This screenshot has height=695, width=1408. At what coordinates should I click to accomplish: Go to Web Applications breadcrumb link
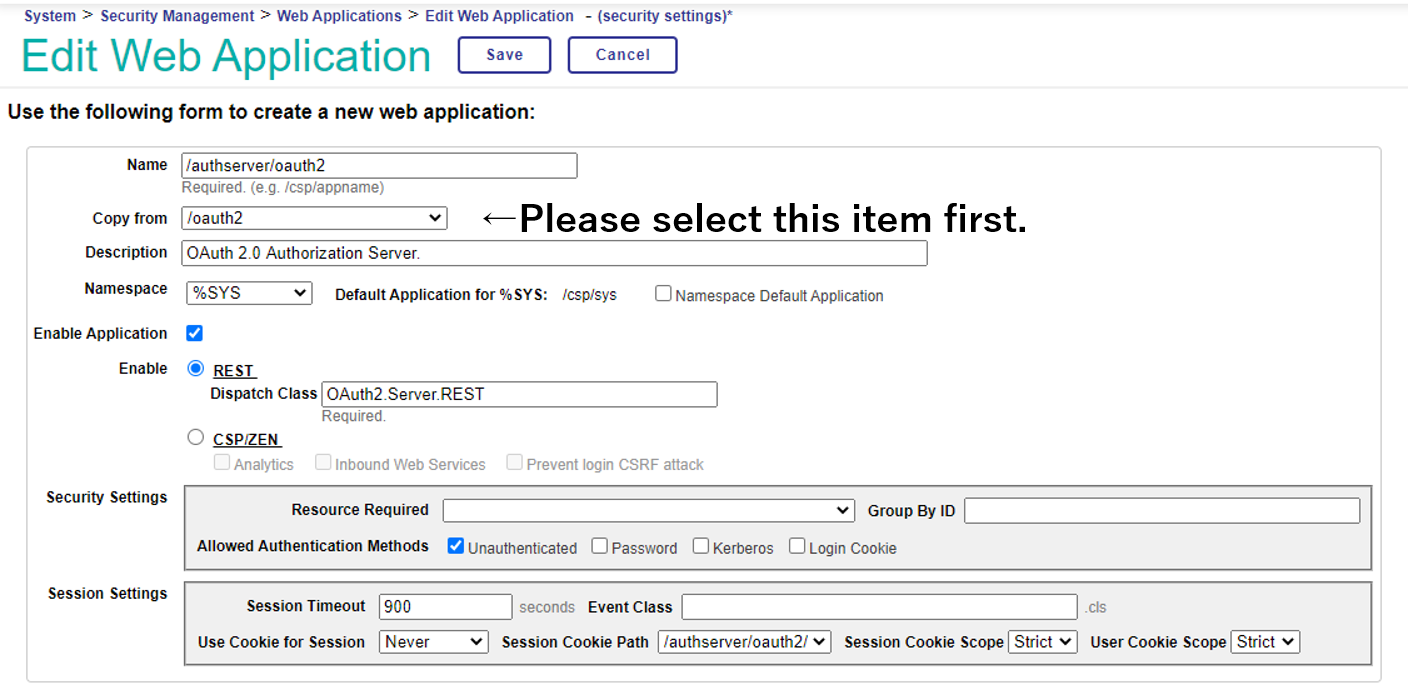coord(339,16)
